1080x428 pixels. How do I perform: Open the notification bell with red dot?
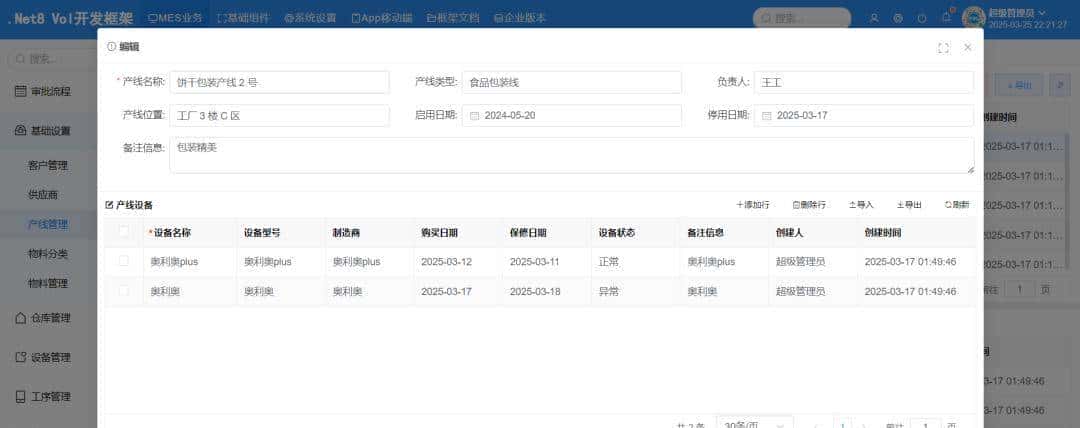click(x=946, y=17)
